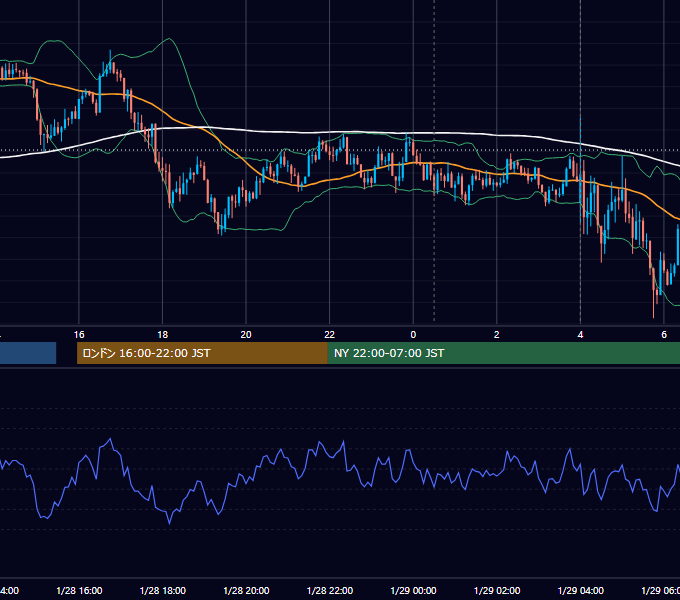Click the 16 hour axis label

tap(79, 335)
